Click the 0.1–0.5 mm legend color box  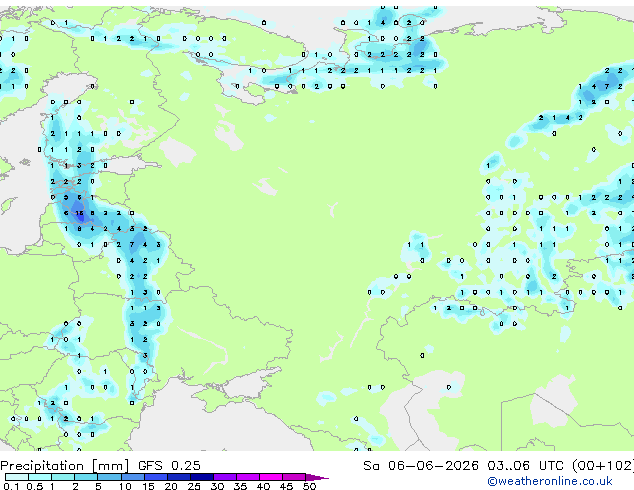[x=17, y=477]
